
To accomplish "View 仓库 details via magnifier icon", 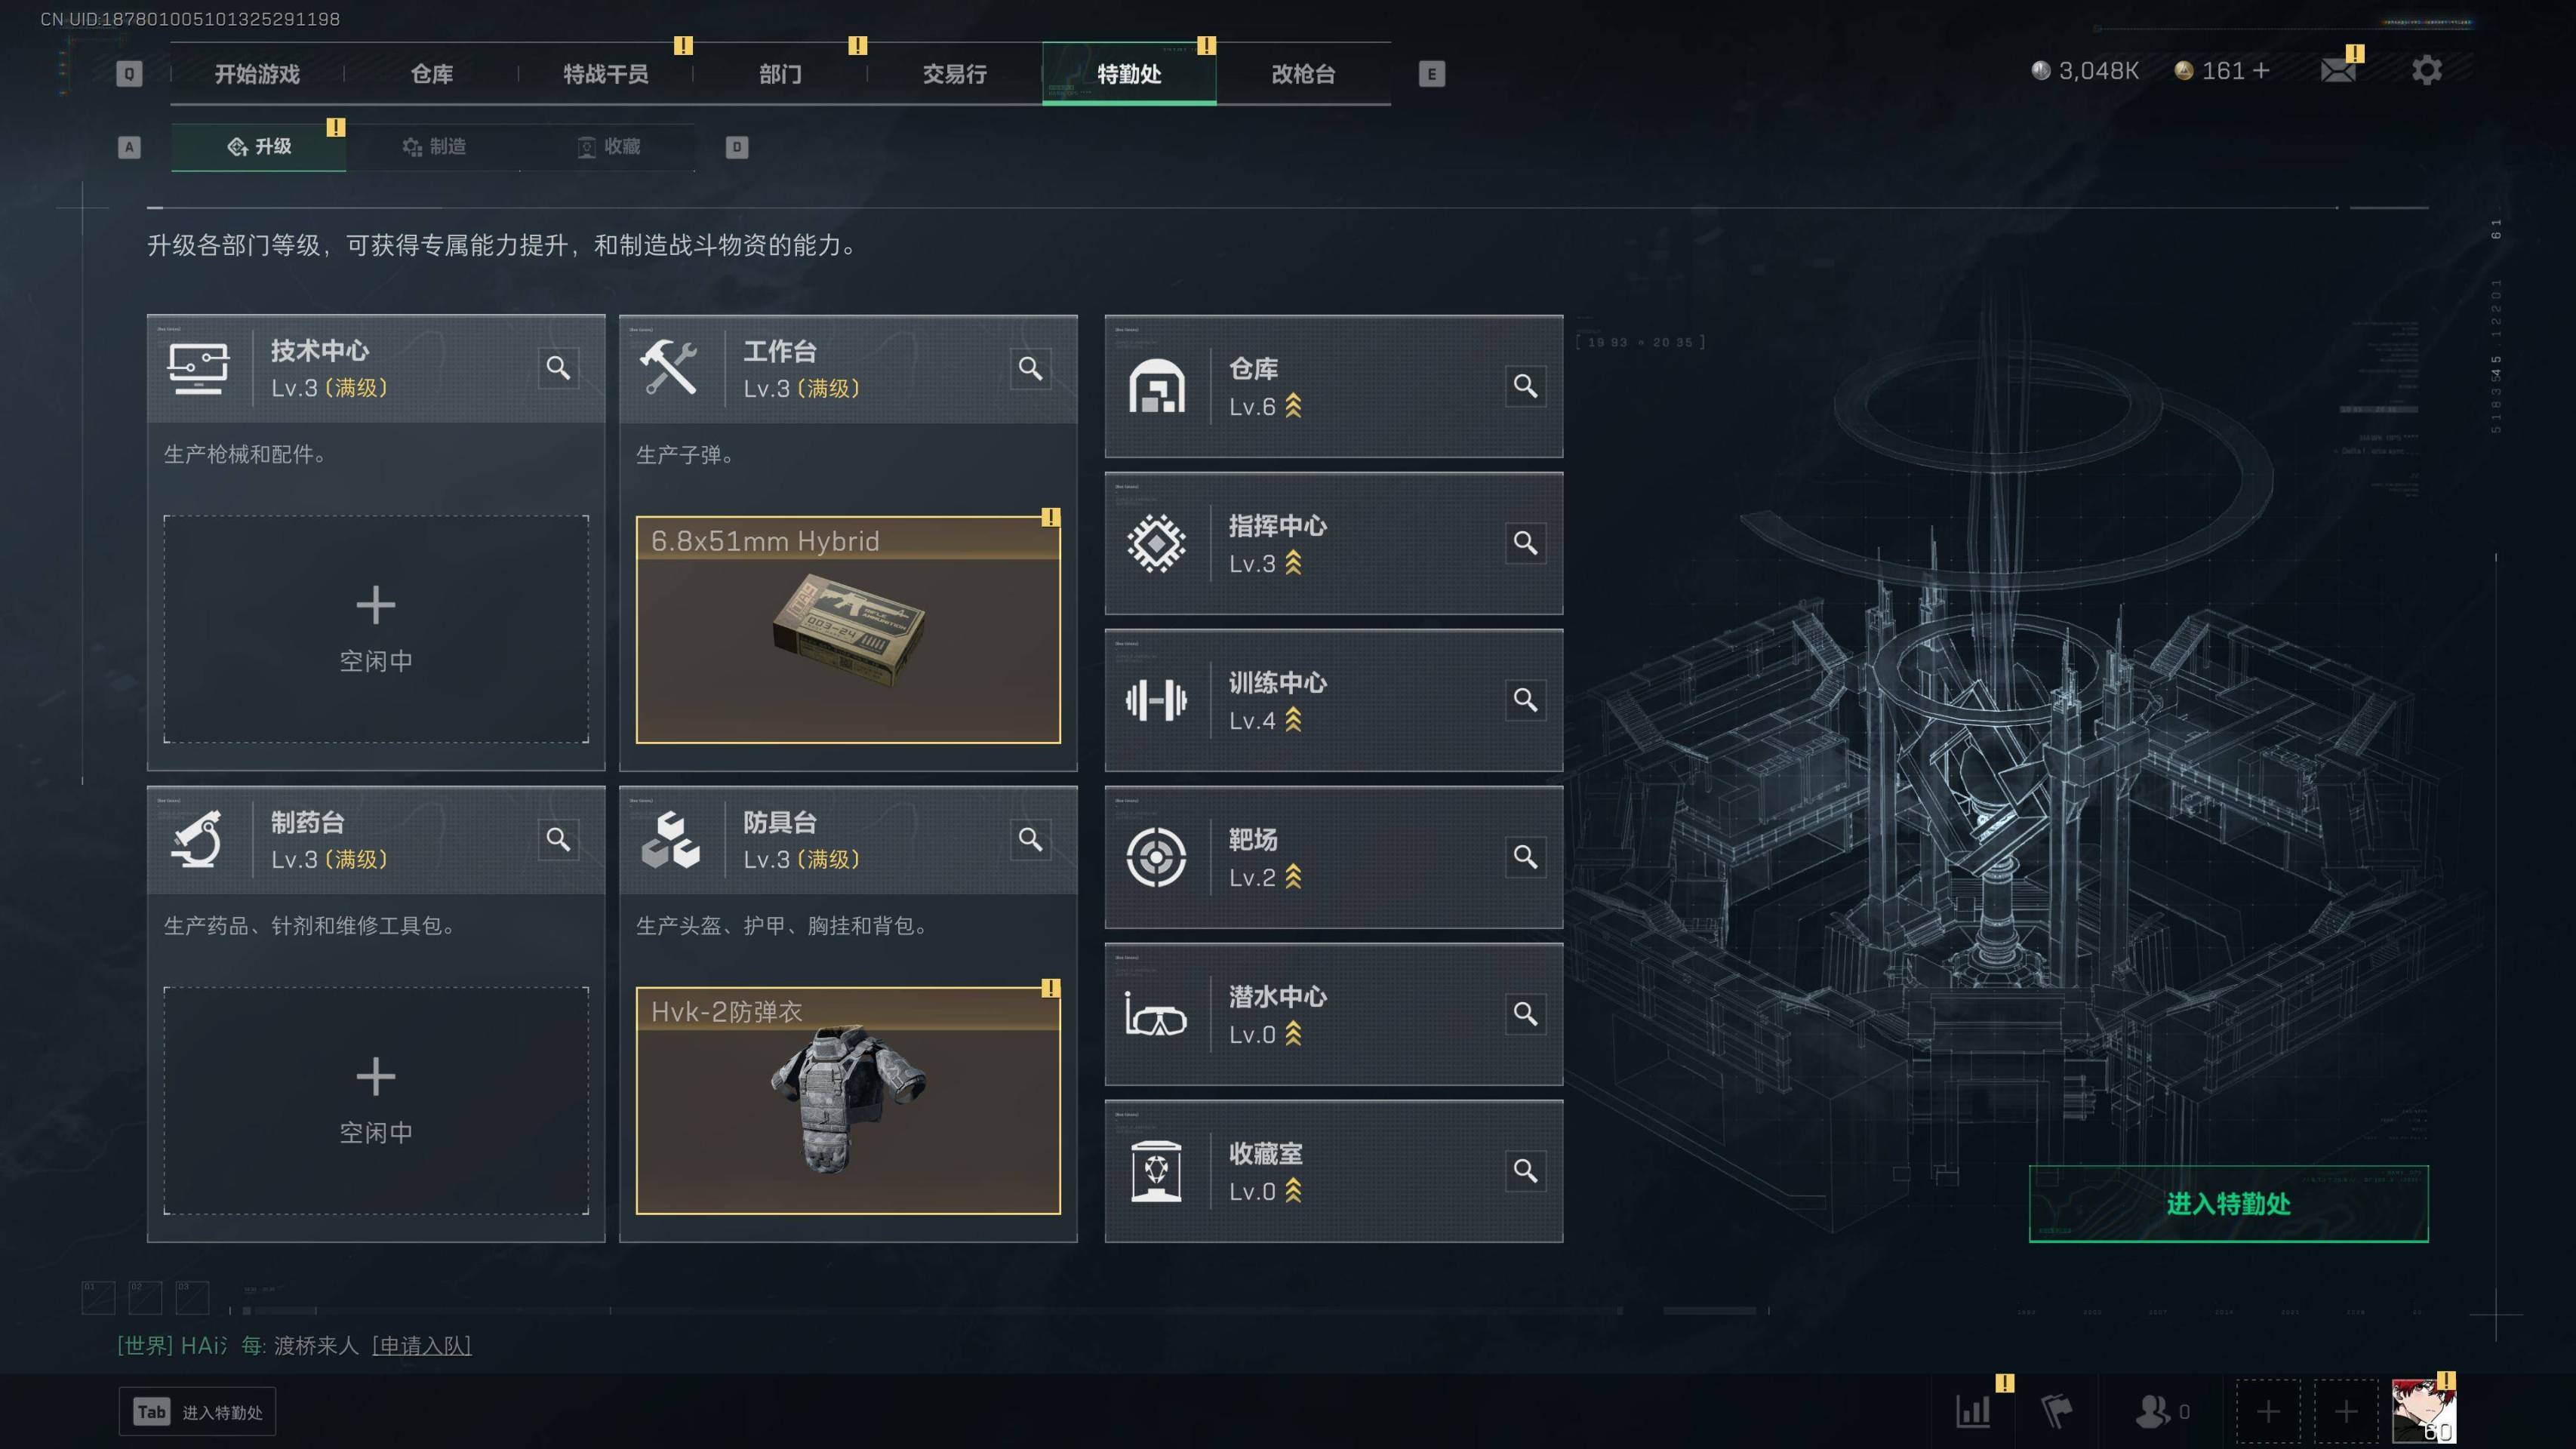I will [x=1525, y=386].
